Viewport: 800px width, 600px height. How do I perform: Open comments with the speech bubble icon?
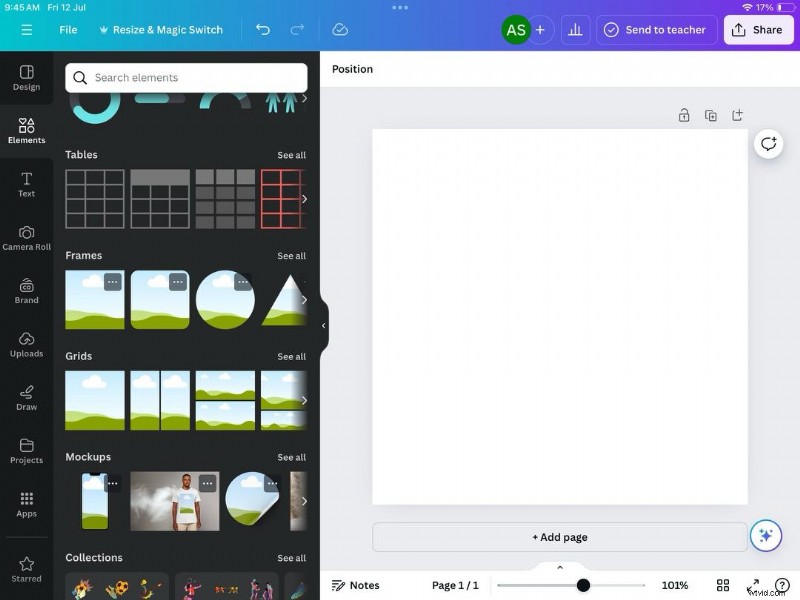click(x=768, y=144)
